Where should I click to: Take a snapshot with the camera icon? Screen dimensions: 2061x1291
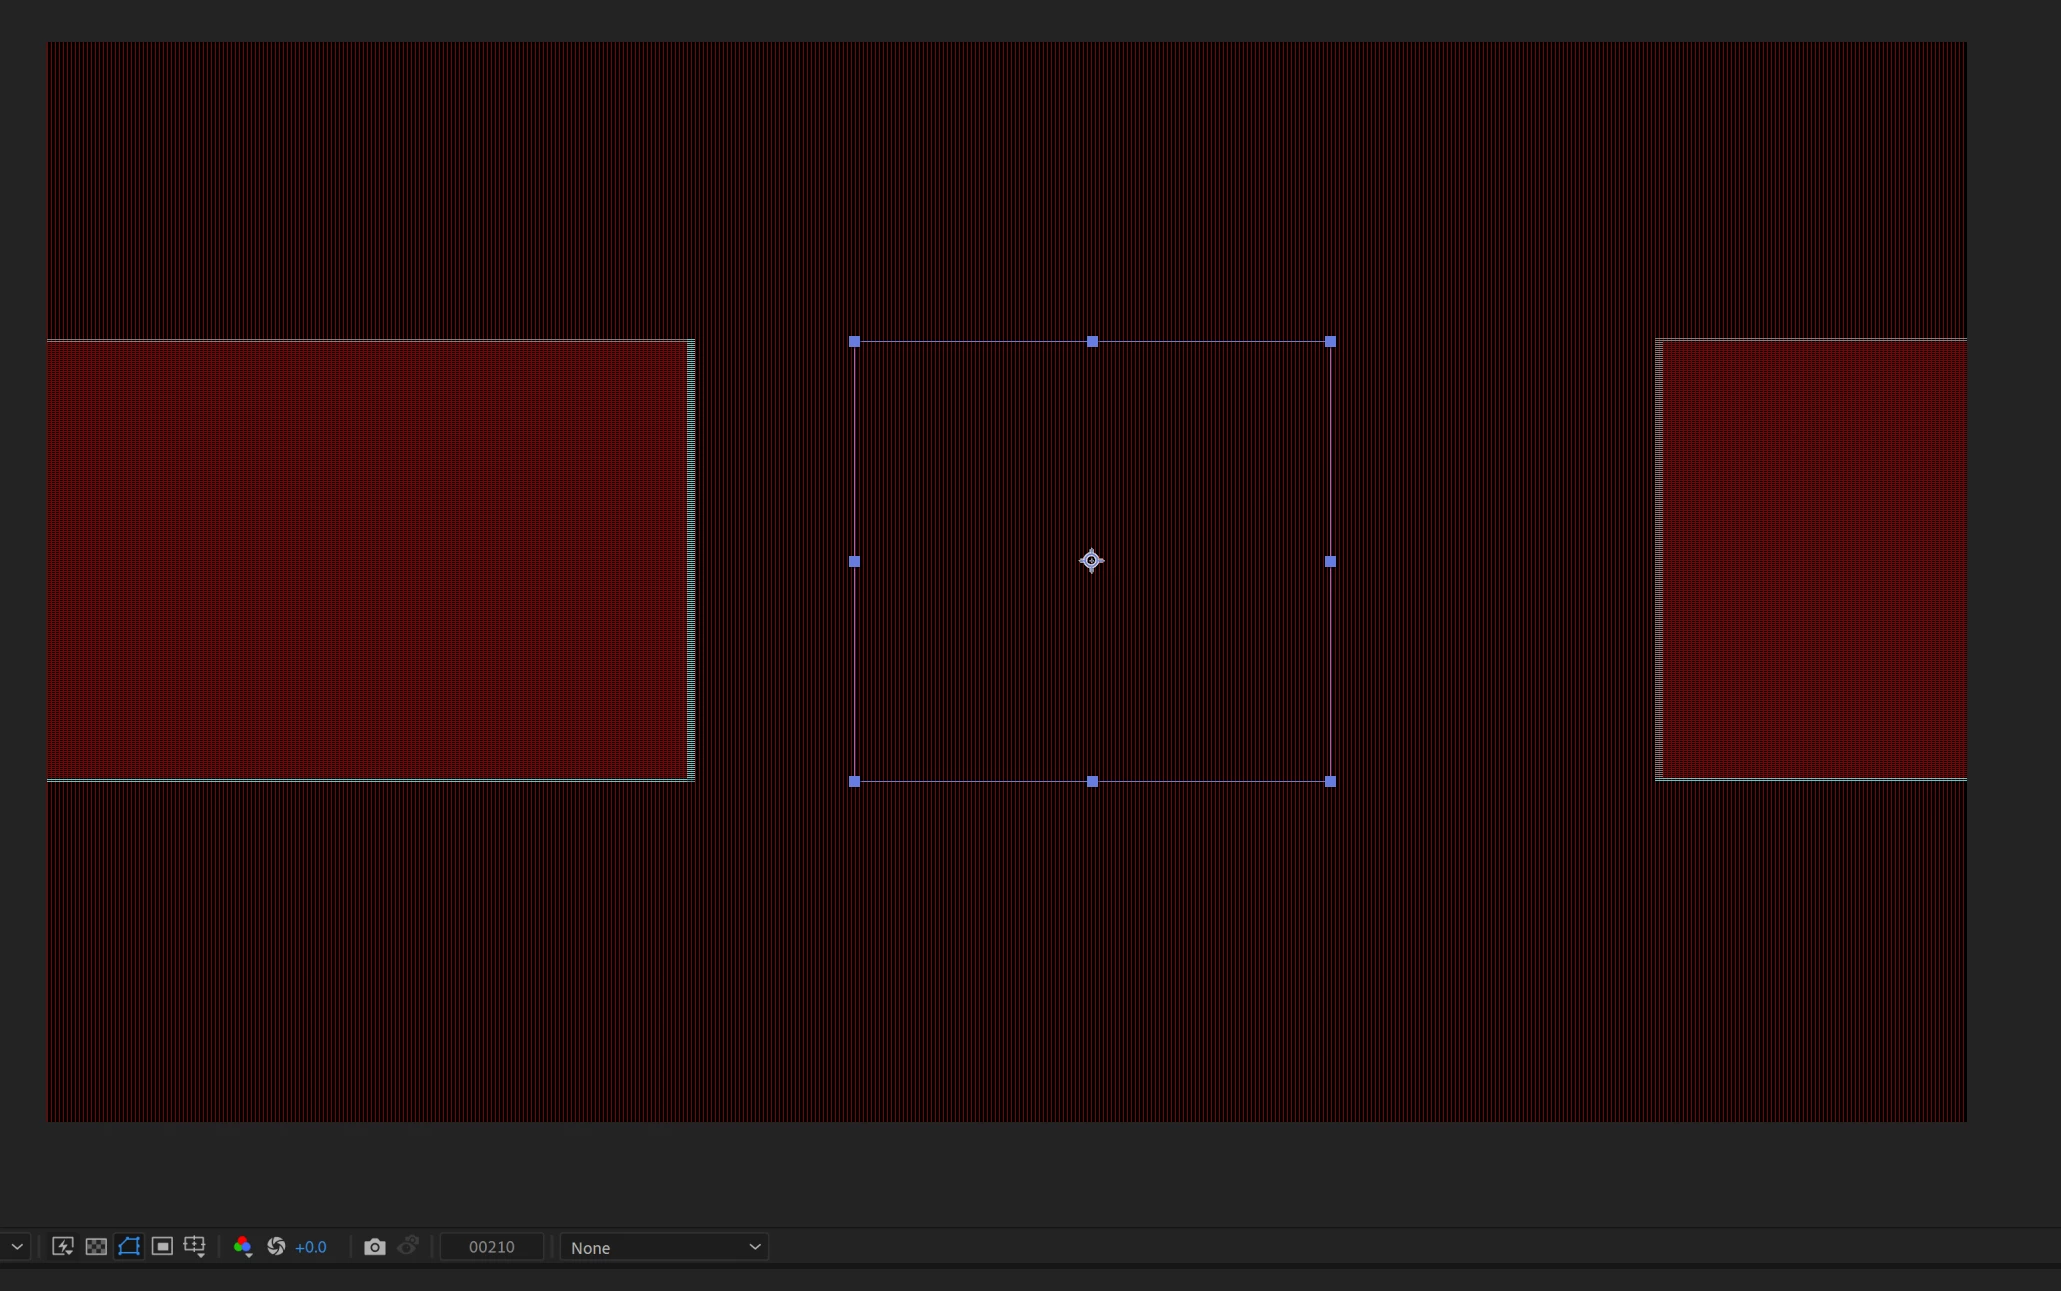coord(374,1246)
